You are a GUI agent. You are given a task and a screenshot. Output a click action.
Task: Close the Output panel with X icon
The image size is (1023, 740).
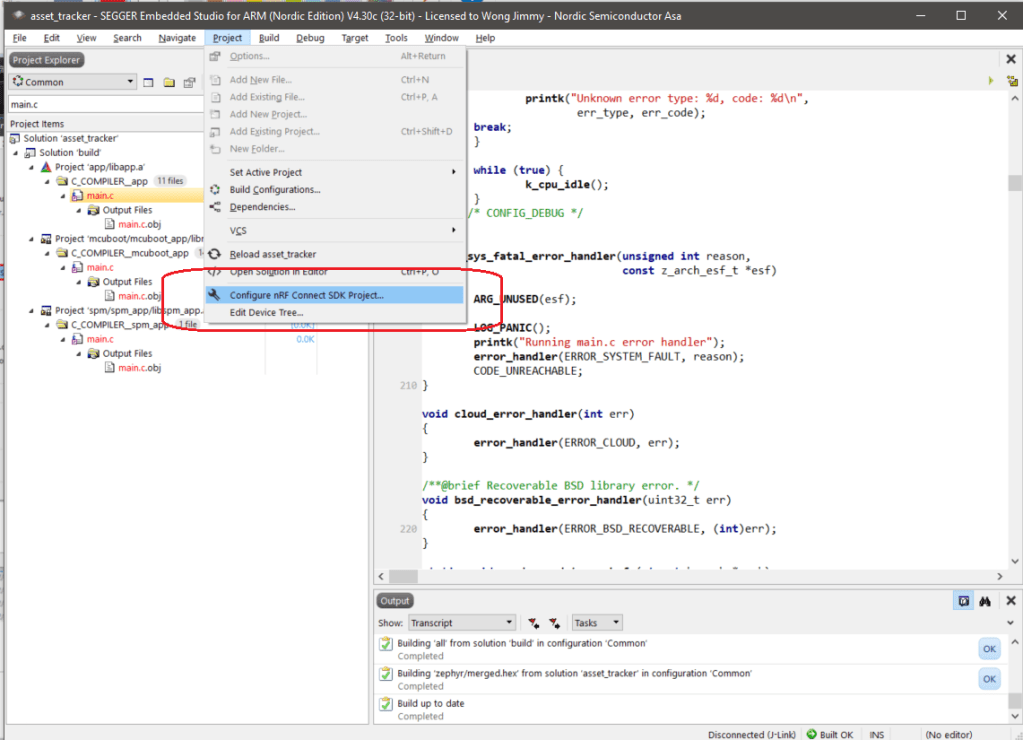click(1010, 601)
